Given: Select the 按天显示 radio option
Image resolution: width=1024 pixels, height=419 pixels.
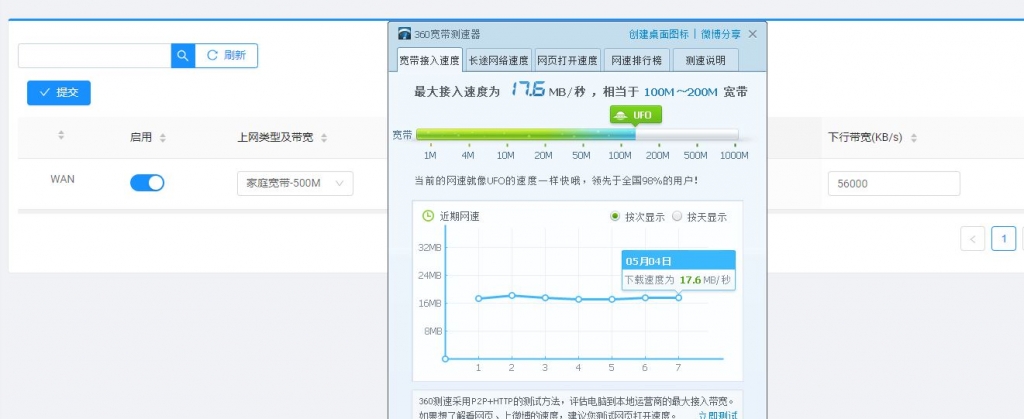Looking at the screenshot, I should [677, 217].
